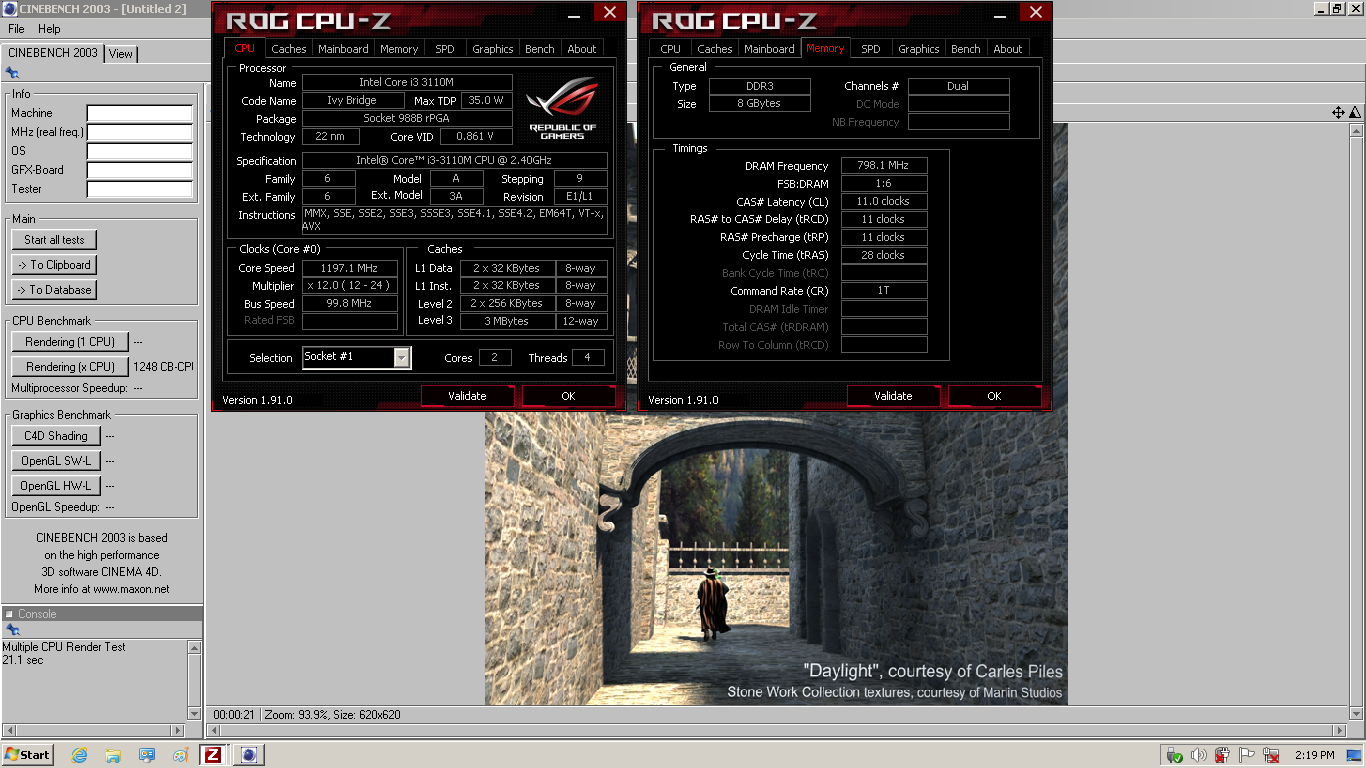The width and height of the screenshot is (1366, 768).
Task: Run the OpenGL SW-L benchmark
Action: (56, 461)
